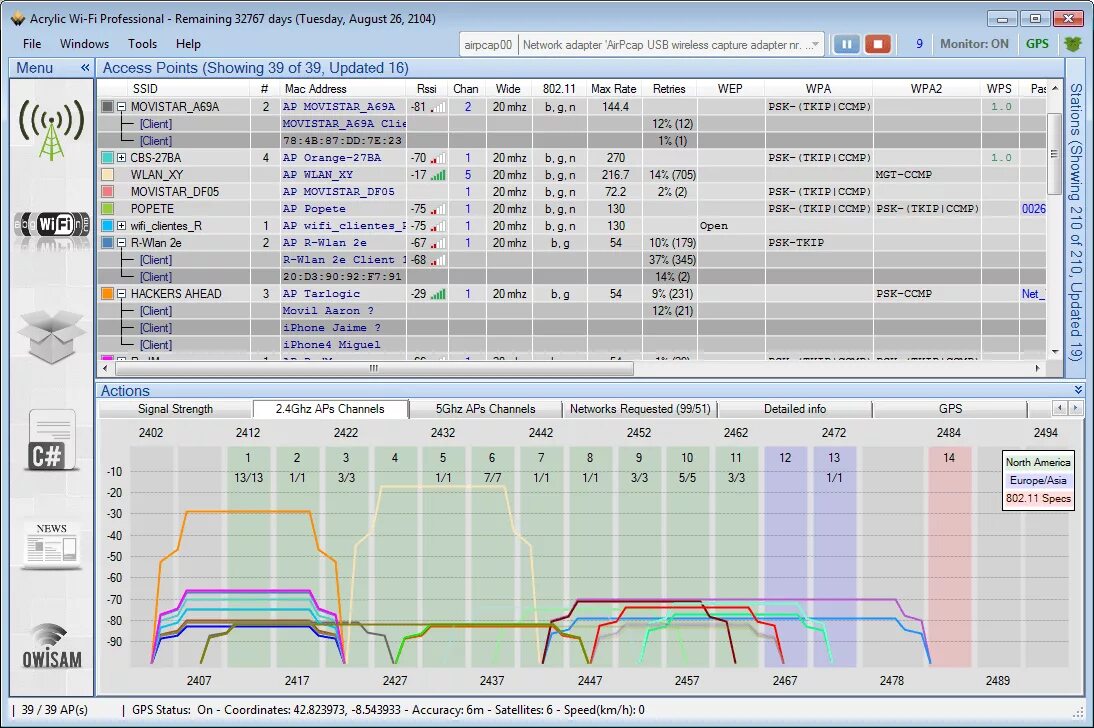Pause the capture with the pause button
This screenshot has width=1094, height=728.
[x=846, y=44]
